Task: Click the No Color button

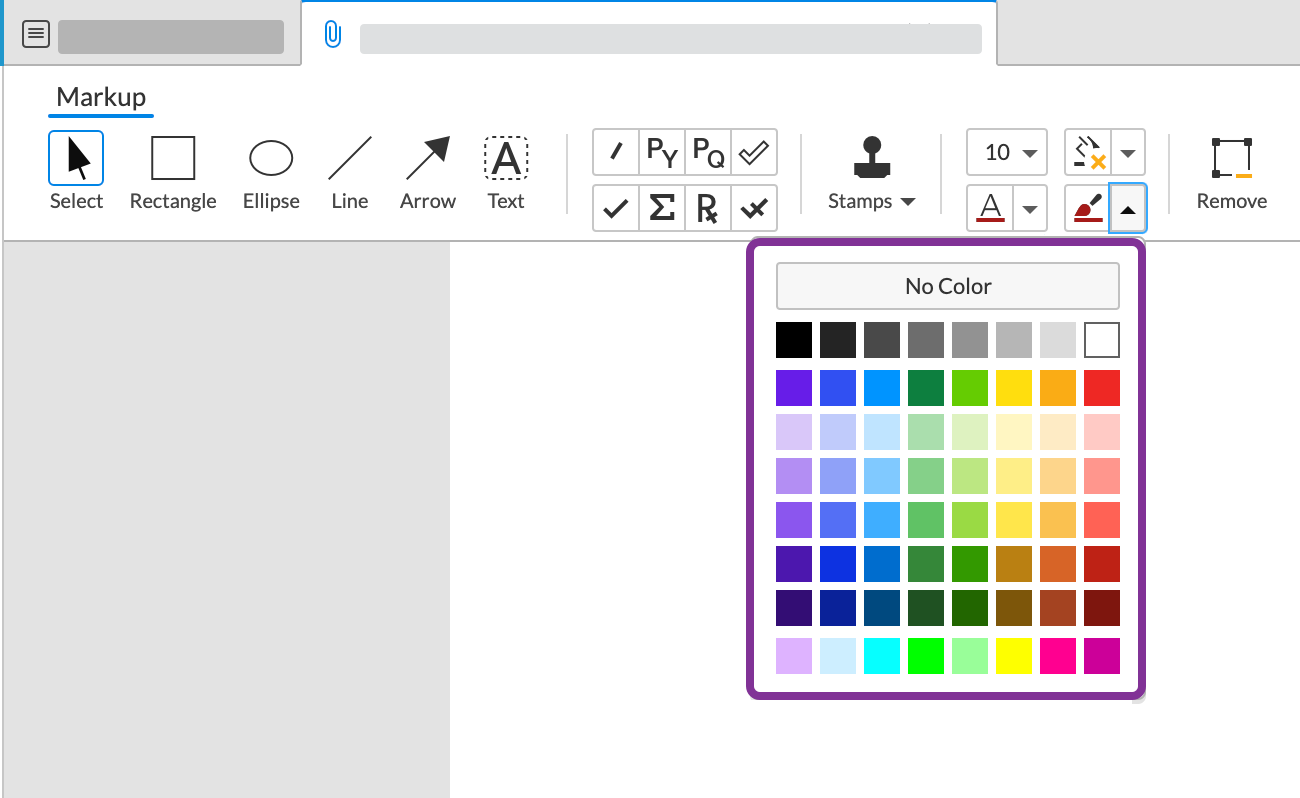Action: (947, 286)
